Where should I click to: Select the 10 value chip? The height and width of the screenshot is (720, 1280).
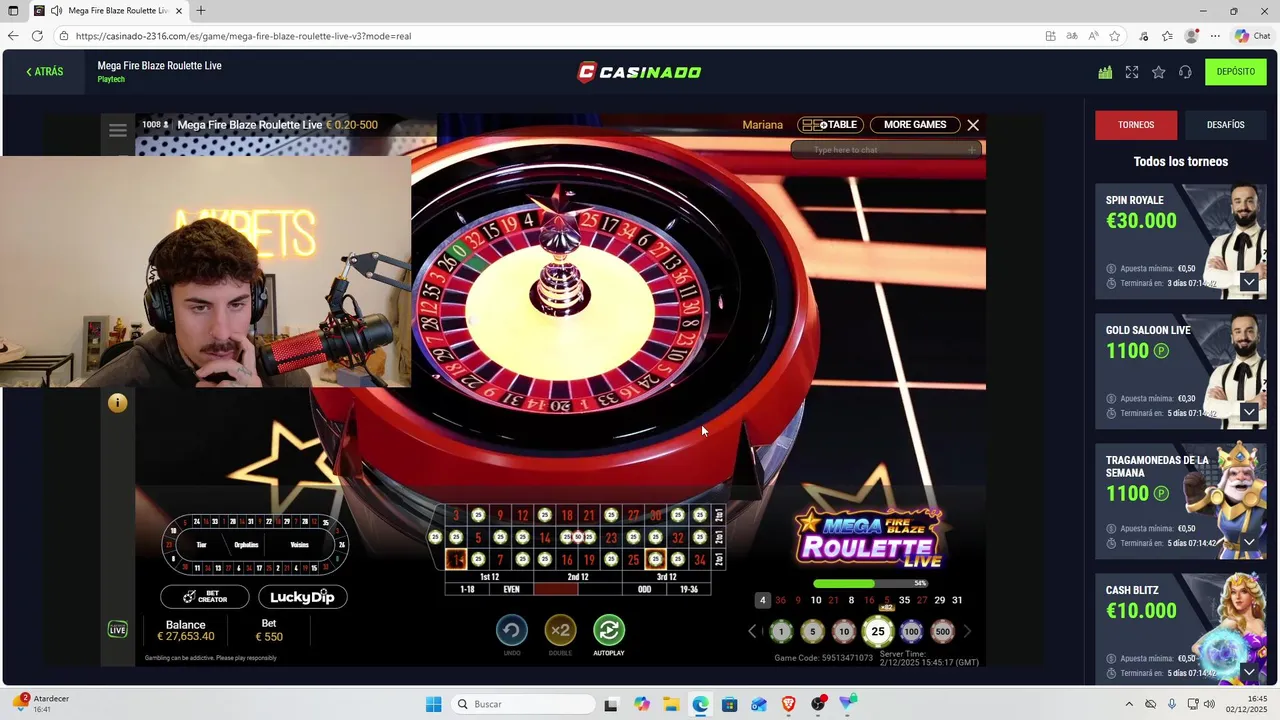tap(844, 631)
